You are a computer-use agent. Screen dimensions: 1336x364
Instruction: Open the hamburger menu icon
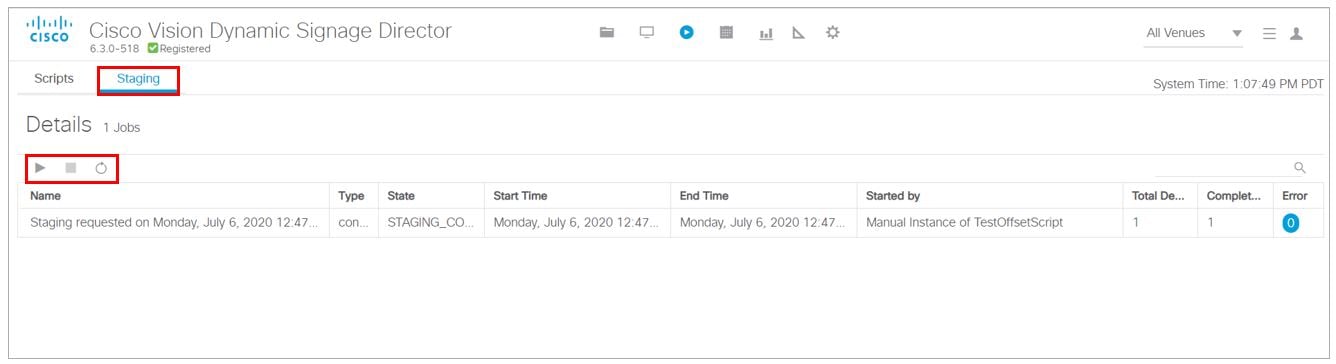(1269, 33)
